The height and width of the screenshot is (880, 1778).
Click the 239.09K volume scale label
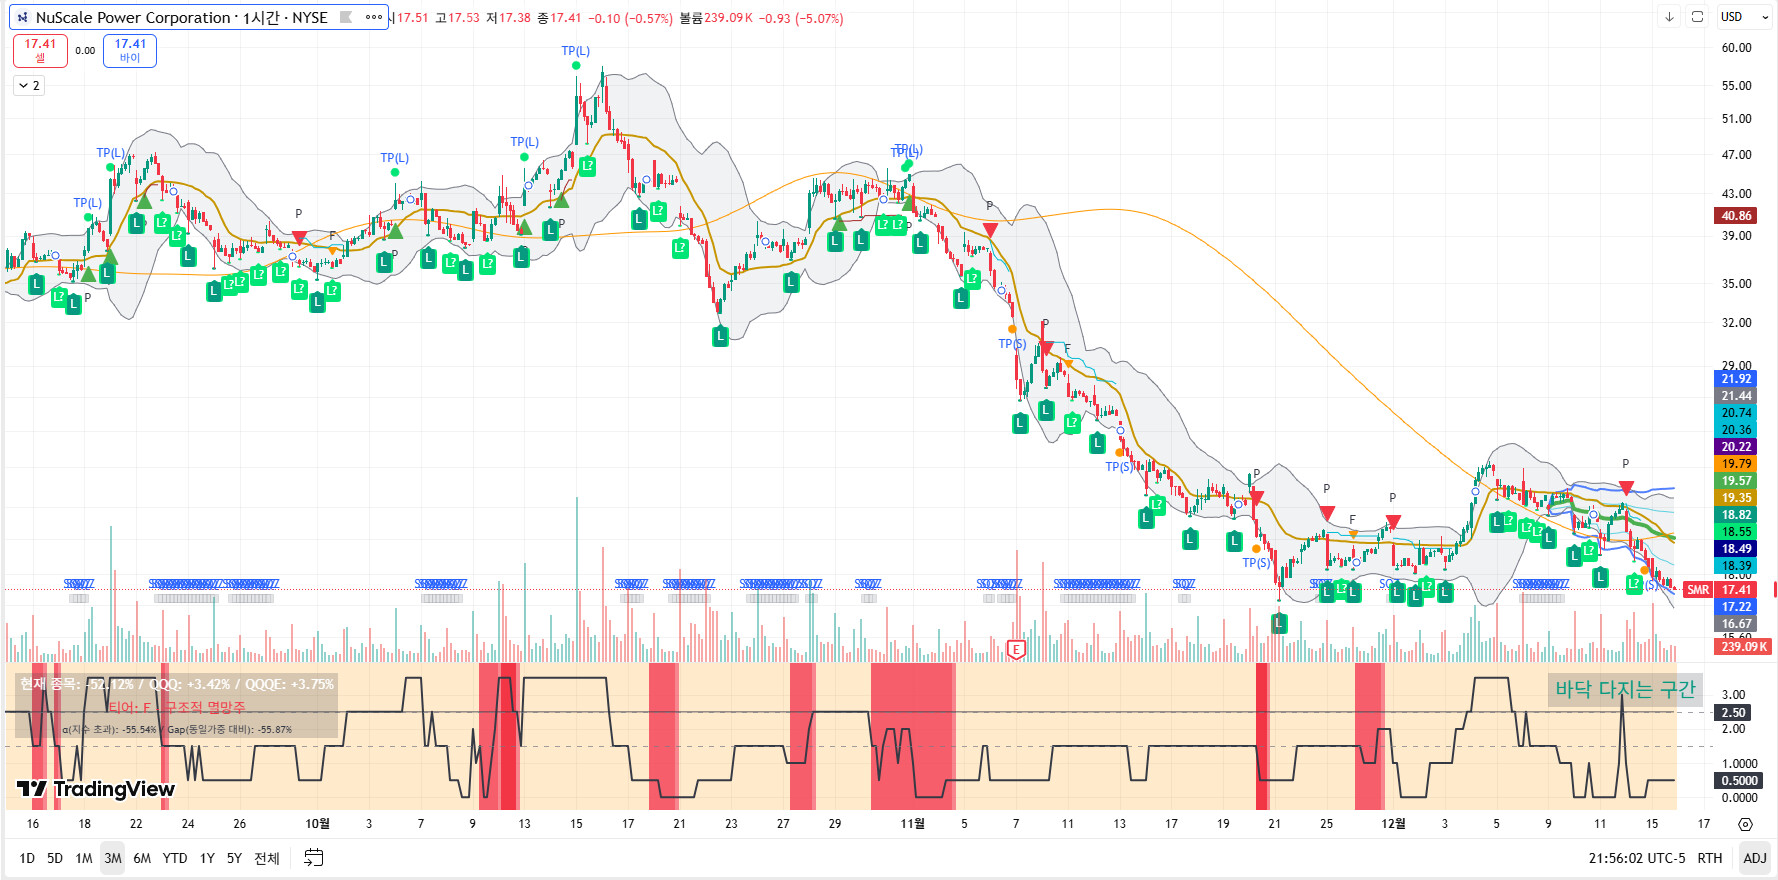(x=1744, y=647)
